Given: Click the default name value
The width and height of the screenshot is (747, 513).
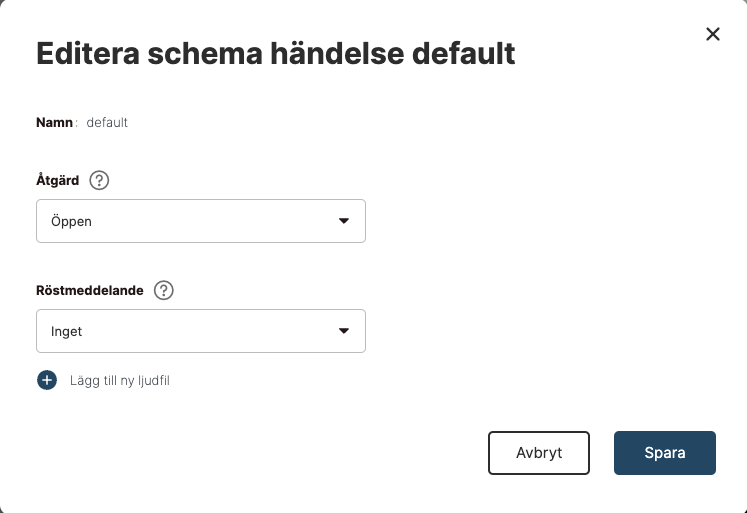Looking at the screenshot, I should [x=107, y=122].
